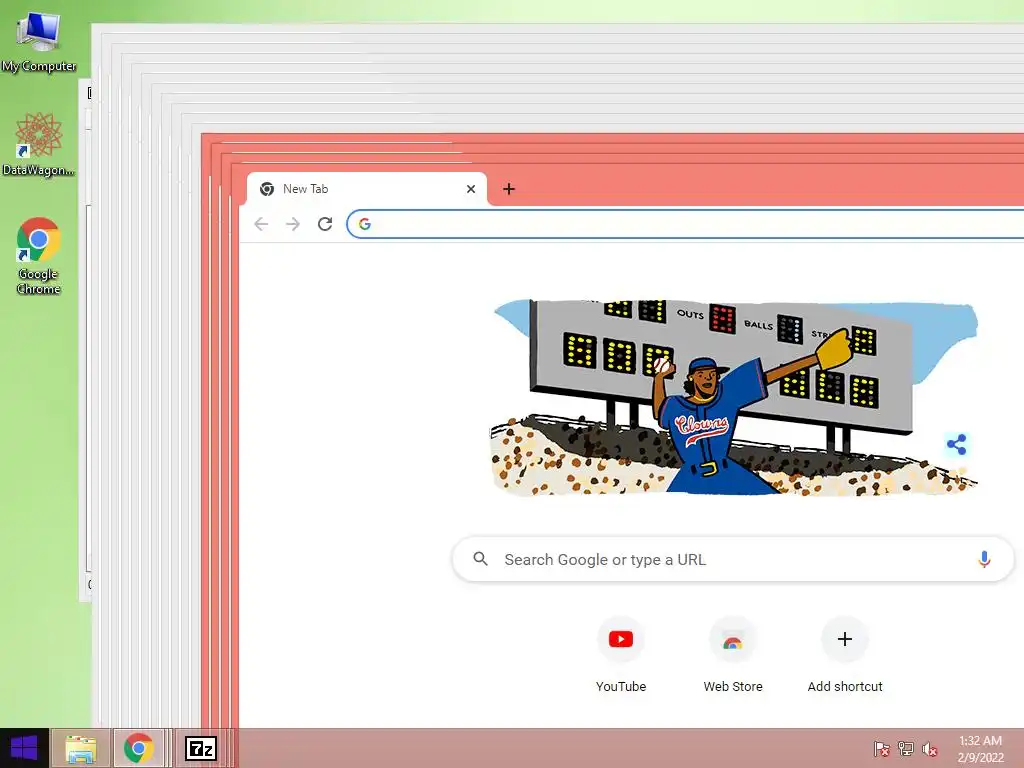Close the New Tab tab
Screen dimensions: 1024x768
(x=471, y=189)
